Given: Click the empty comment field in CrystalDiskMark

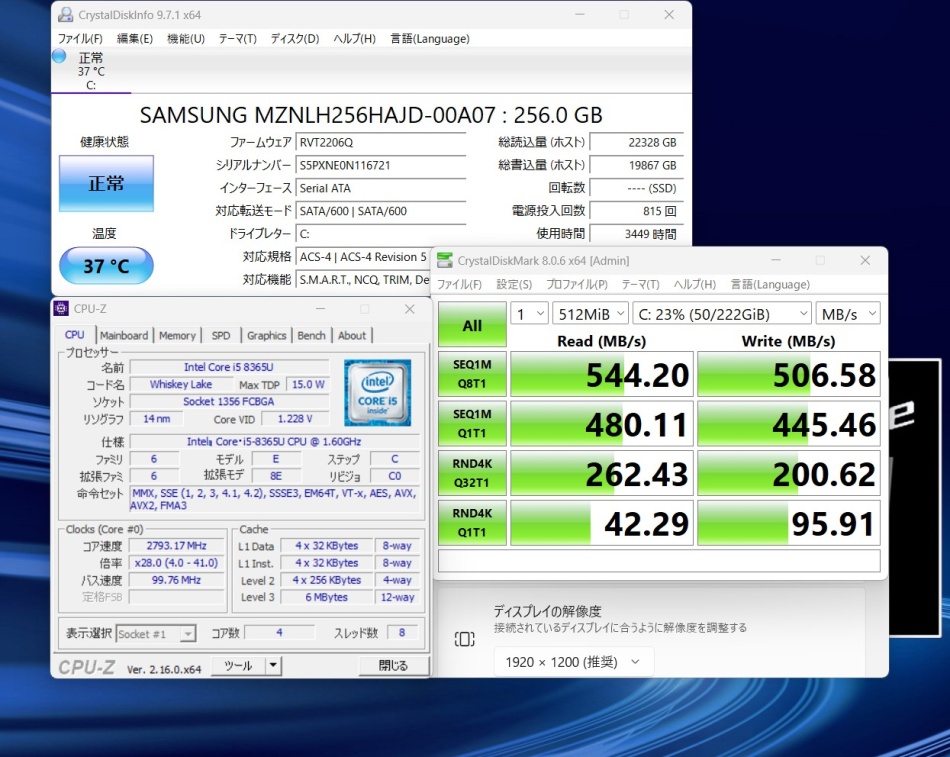Looking at the screenshot, I should (x=659, y=561).
